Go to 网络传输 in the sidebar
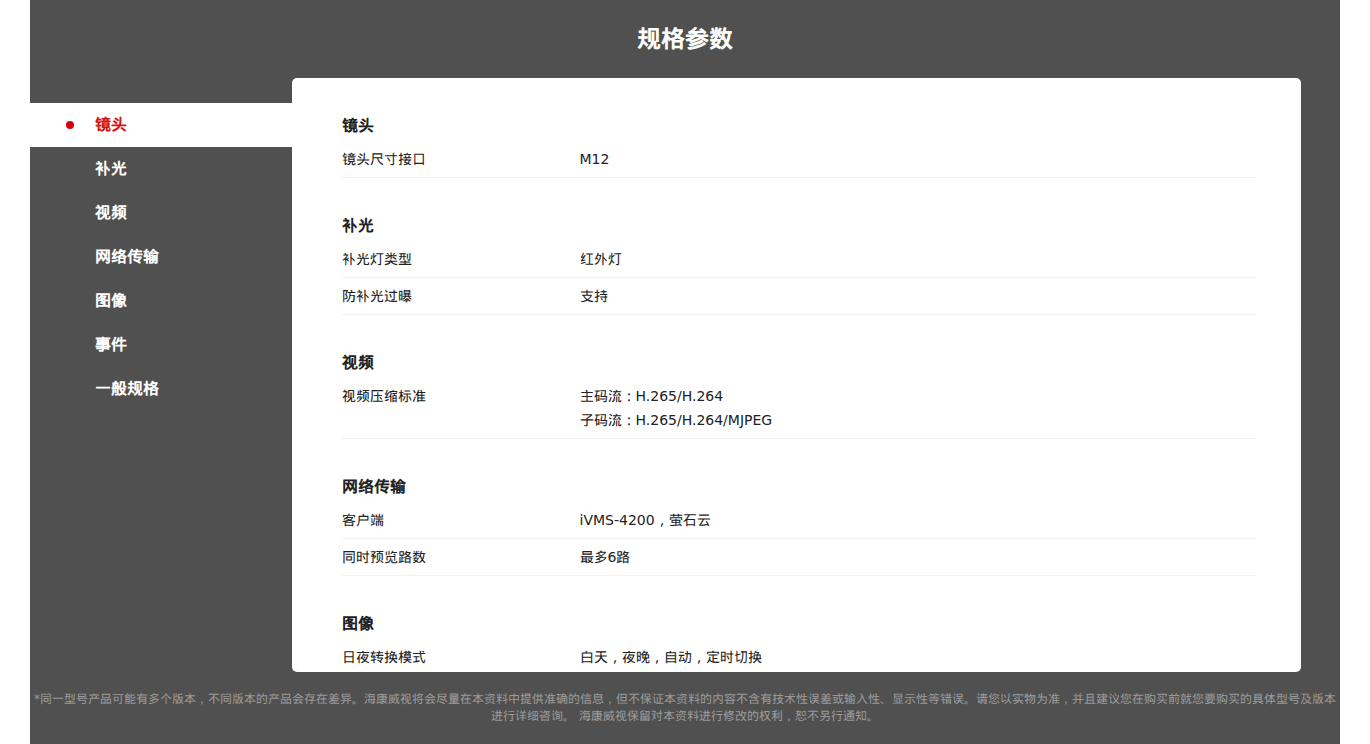The width and height of the screenshot is (1370, 744). pyautogui.click(x=127, y=257)
